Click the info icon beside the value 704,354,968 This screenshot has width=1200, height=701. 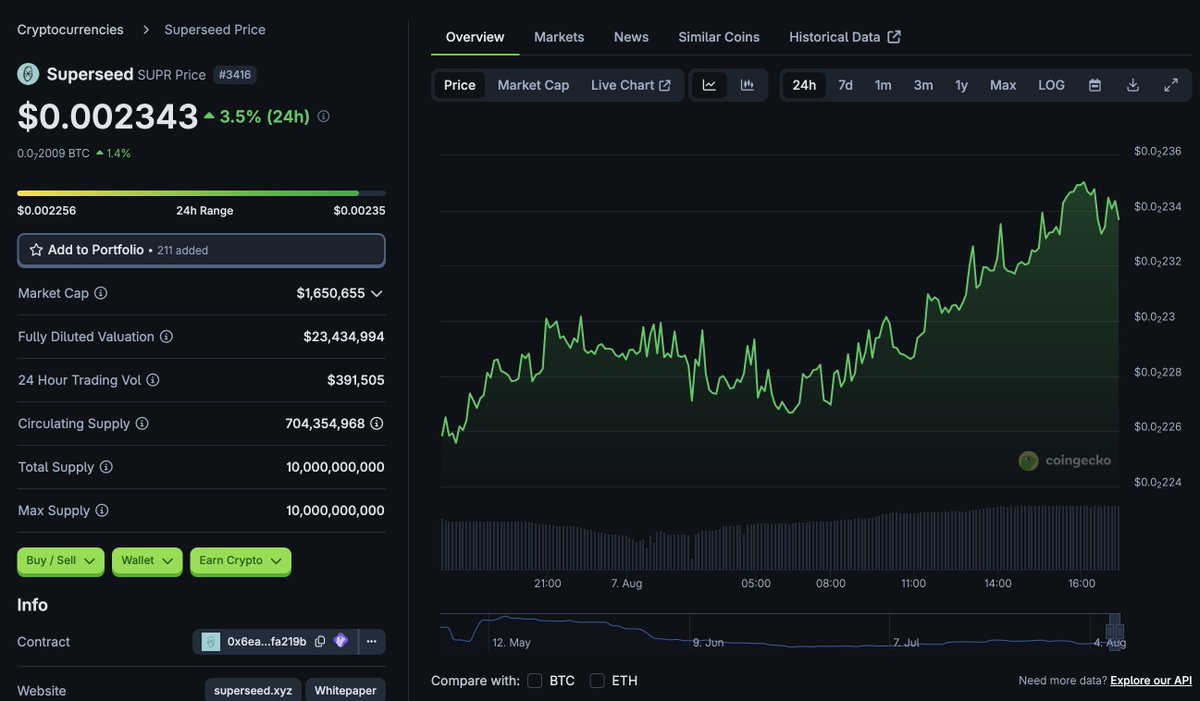point(377,424)
